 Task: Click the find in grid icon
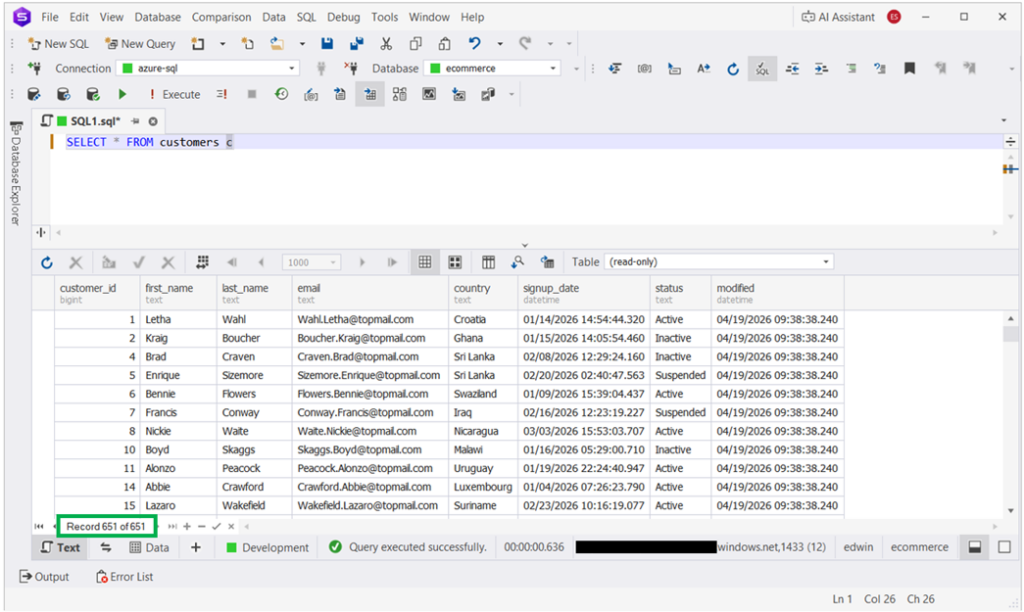coord(517,263)
